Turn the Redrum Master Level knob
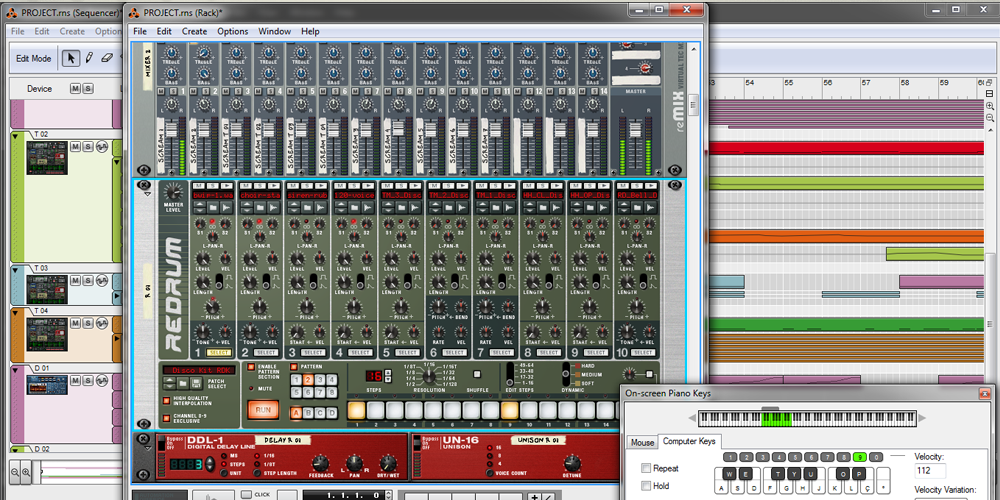This screenshot has width=1000, height=500. pos(173,191)
